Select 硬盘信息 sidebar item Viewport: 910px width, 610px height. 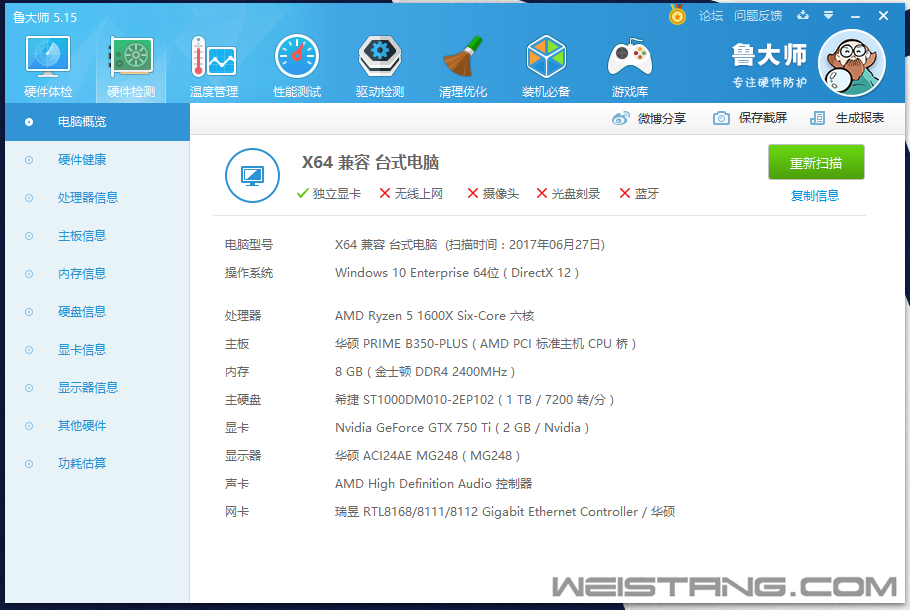(x=98, y=312)
